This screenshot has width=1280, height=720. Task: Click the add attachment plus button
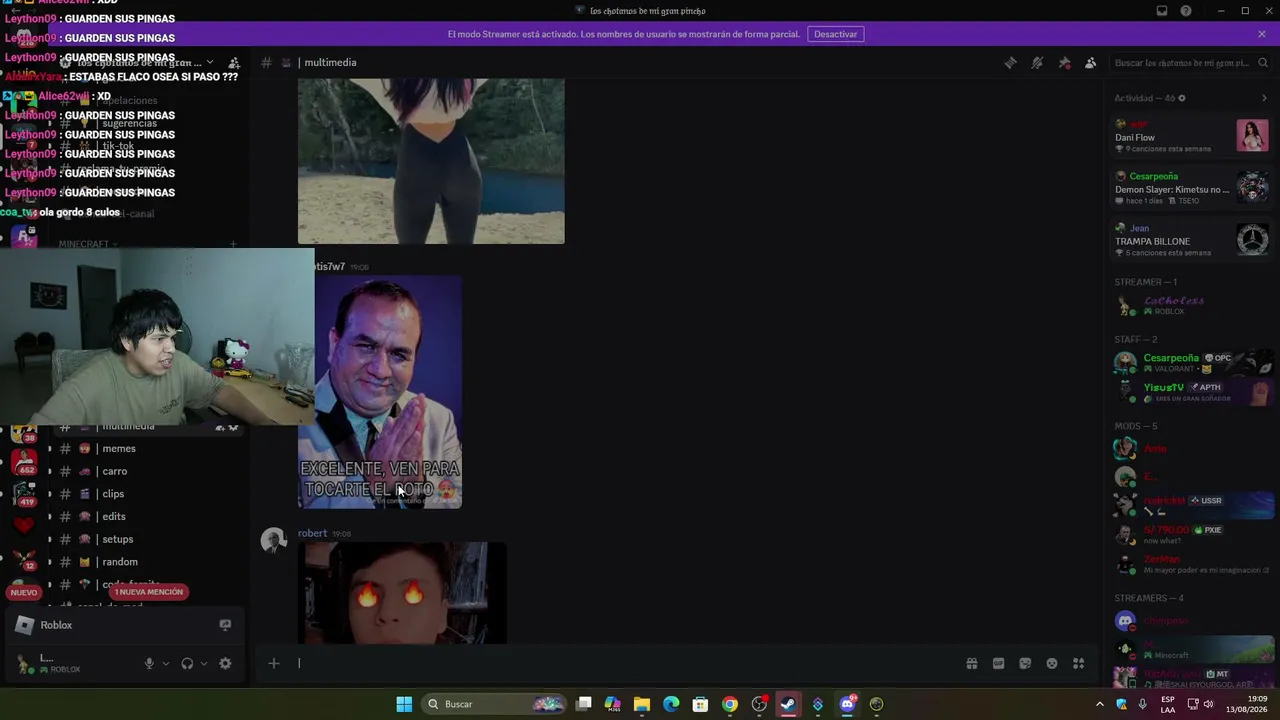pyautogui.click(x=273, y=663)
